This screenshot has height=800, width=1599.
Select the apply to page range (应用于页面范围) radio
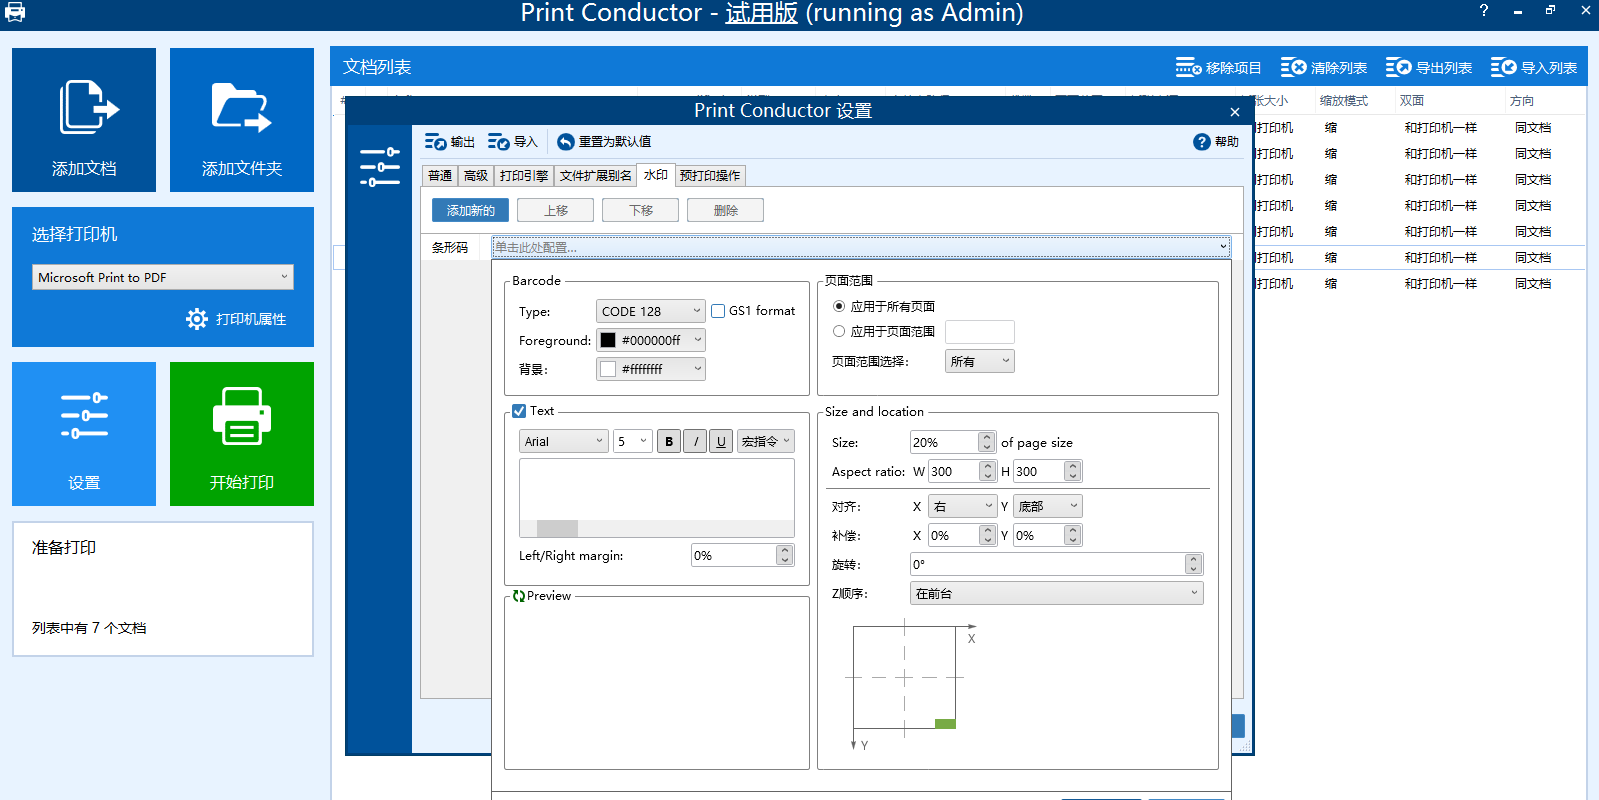click(x=839, y=331)
